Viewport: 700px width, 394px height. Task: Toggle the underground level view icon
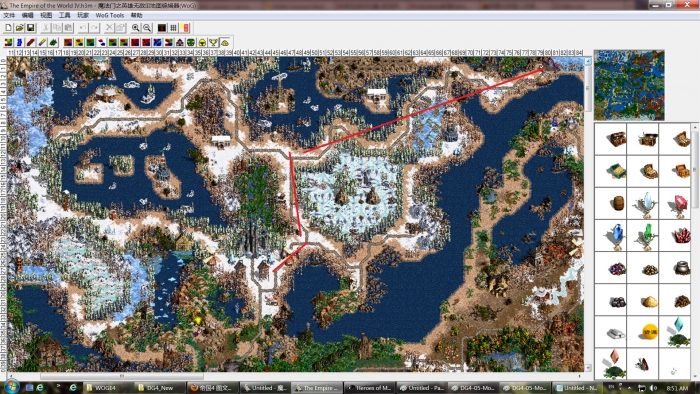point(162,28)
